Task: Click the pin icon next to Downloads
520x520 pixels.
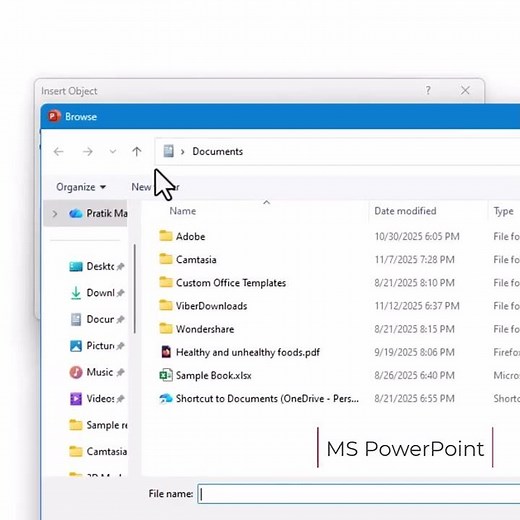Action: (121, 293)
